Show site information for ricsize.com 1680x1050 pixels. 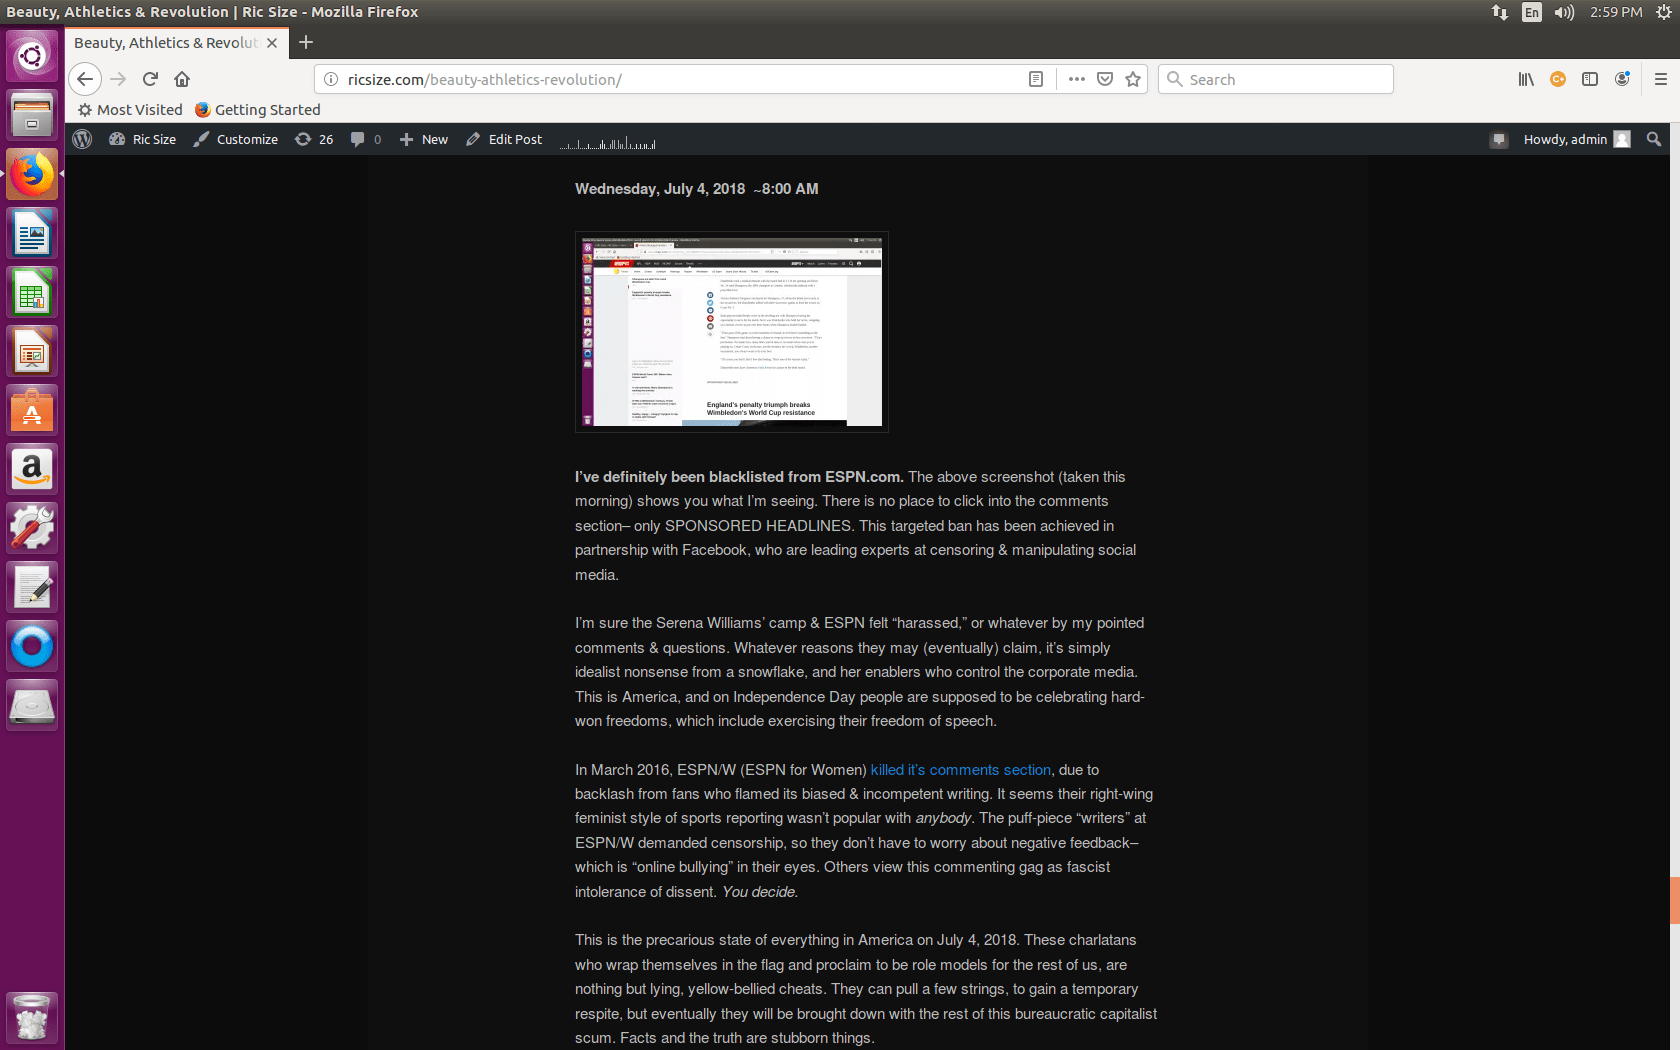(x=331, y=79)
